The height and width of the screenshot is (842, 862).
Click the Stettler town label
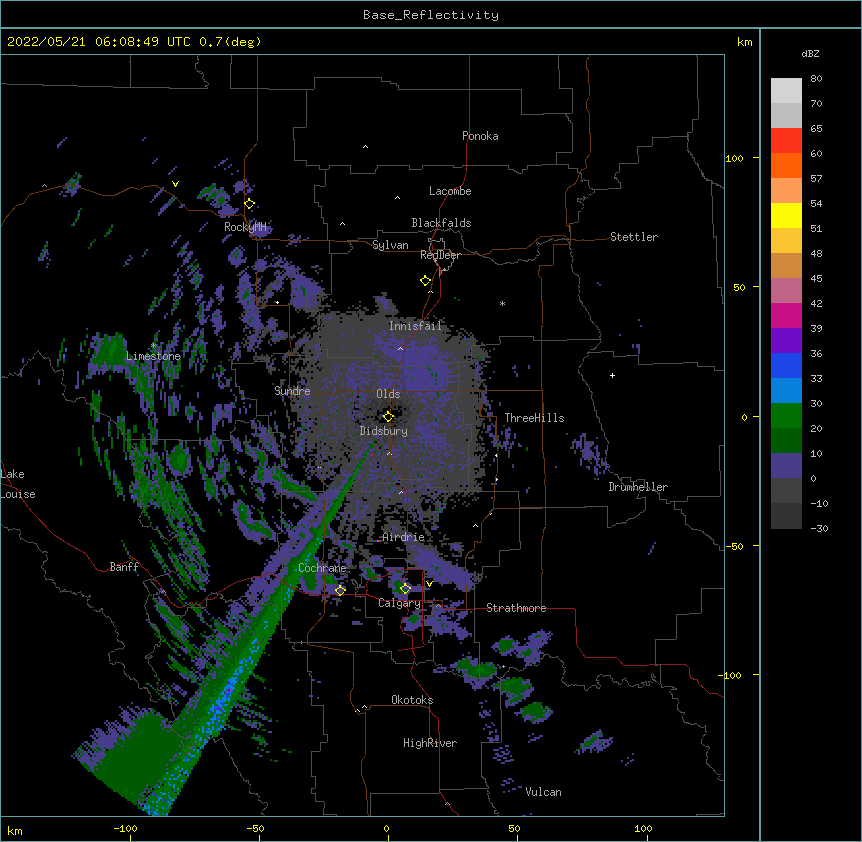pyautogui.click(x=634, y=237)
